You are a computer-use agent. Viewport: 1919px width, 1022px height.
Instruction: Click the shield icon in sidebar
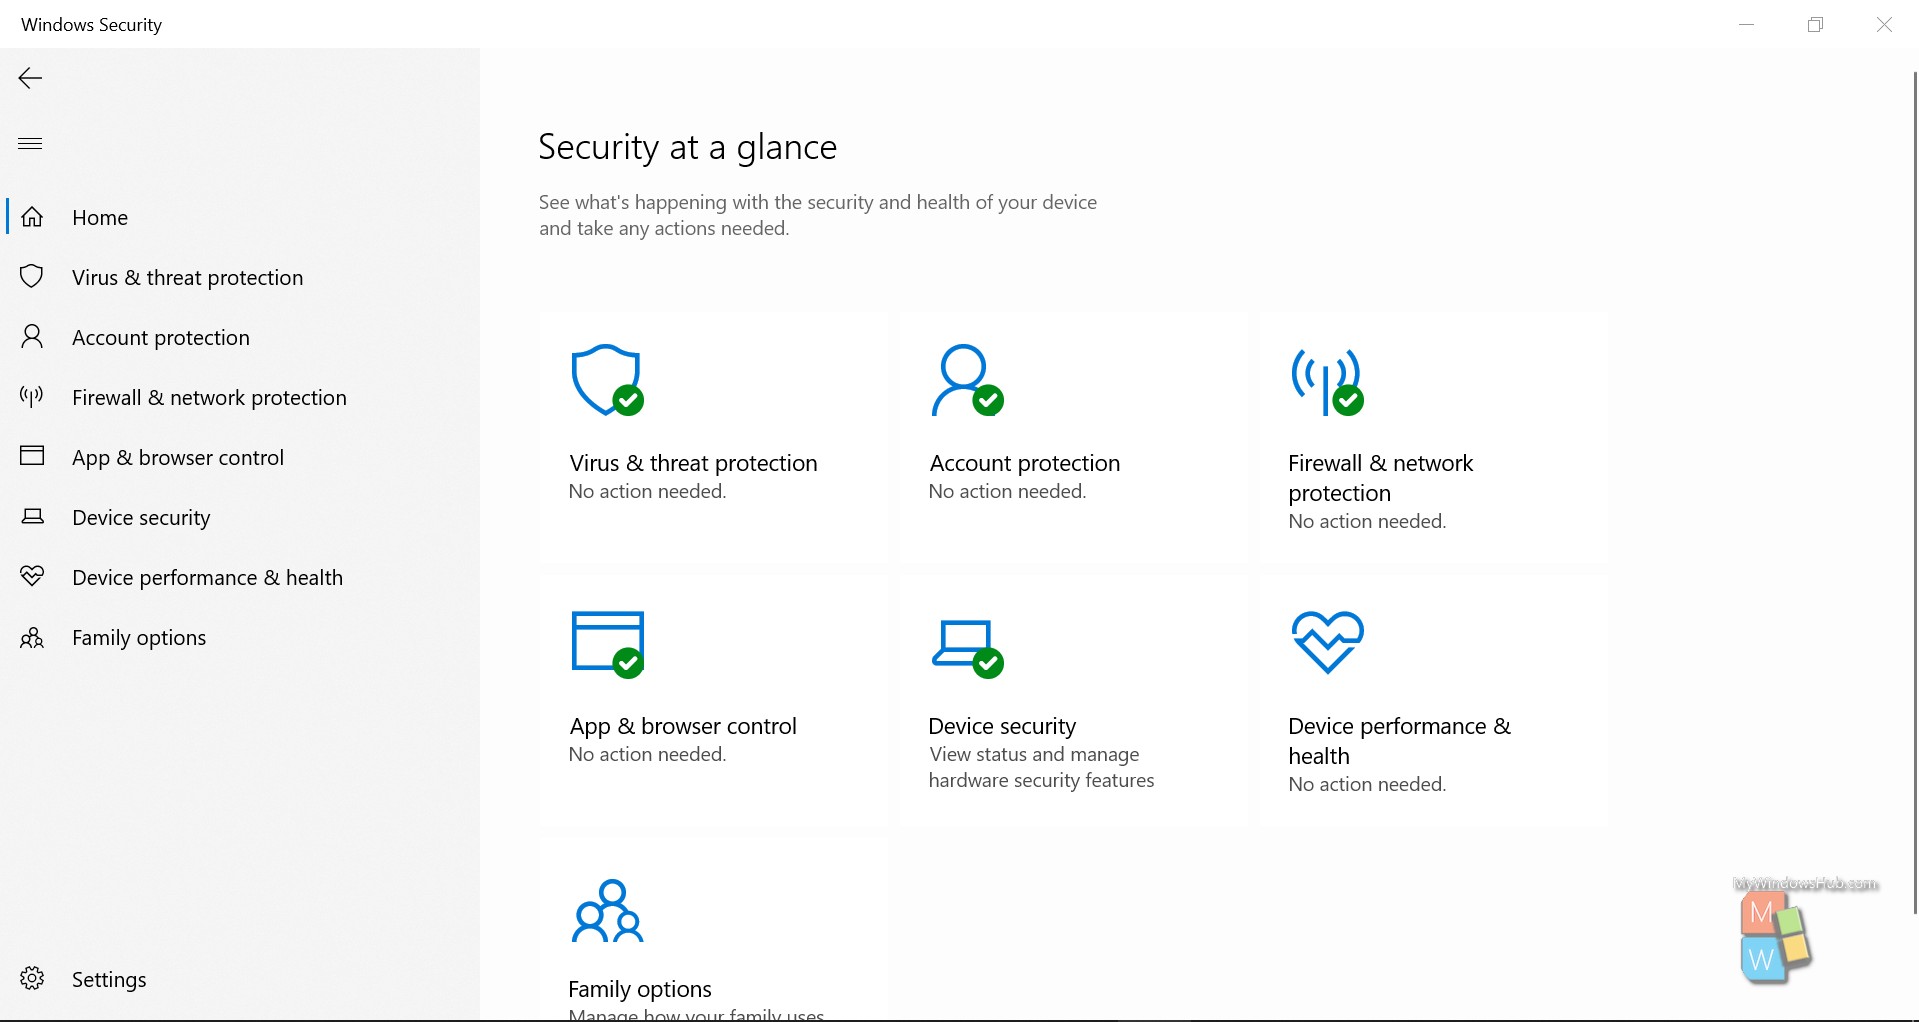pos(32,276)
